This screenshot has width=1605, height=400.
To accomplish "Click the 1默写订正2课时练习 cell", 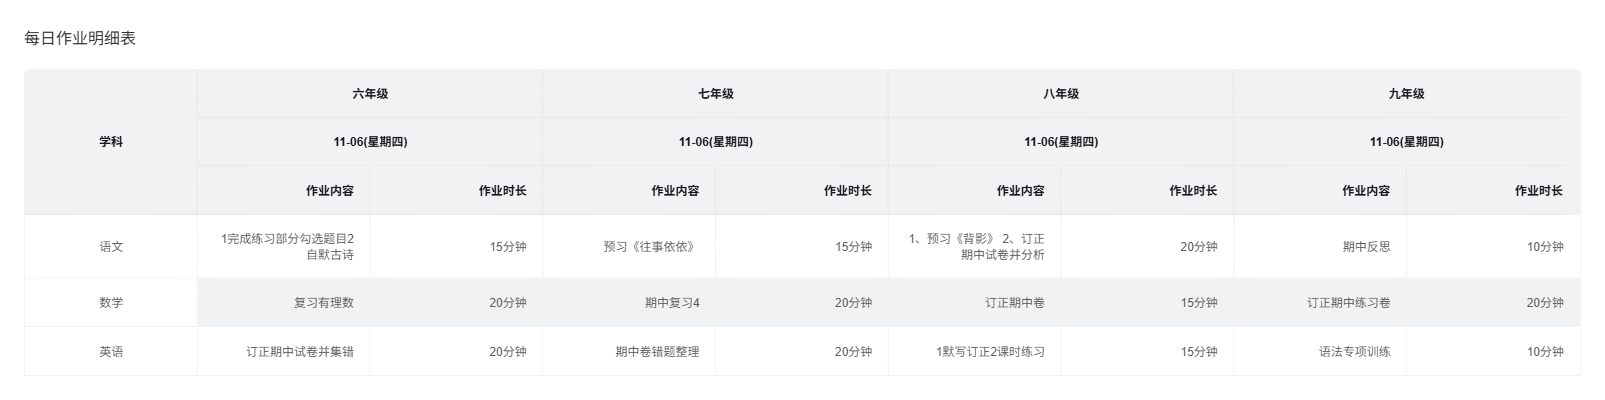I will click(990, 352).
